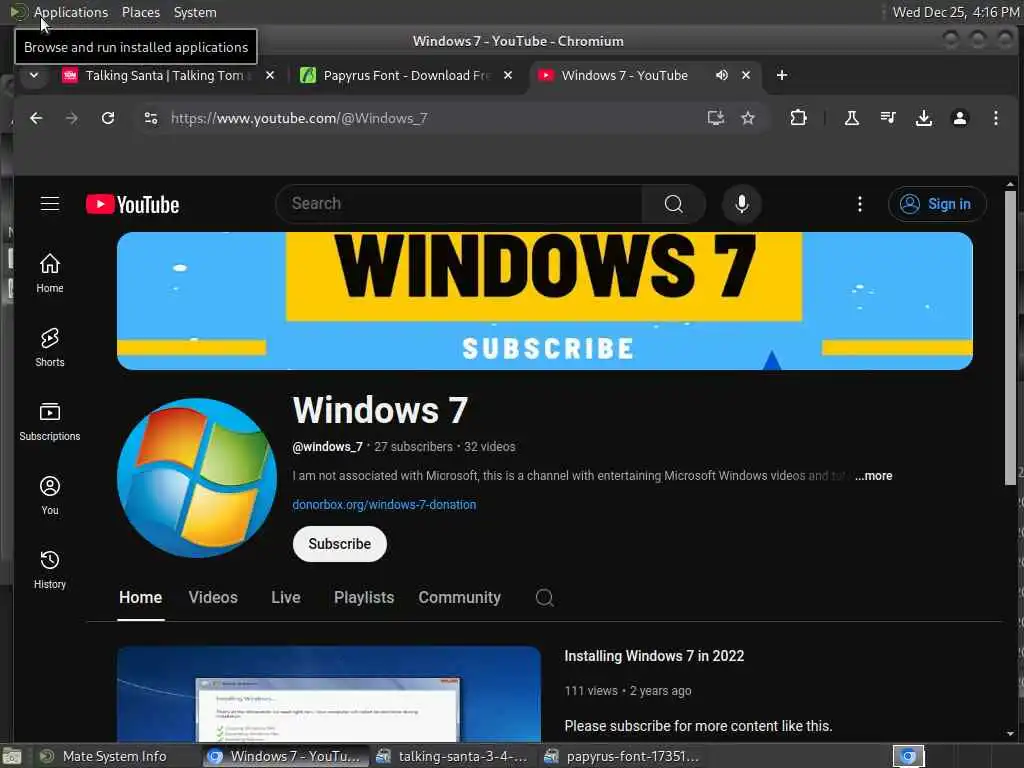The height and width of the screenshot is (768, 1024).
Task: Click the 32 videos count text
Action: [489, 447]
